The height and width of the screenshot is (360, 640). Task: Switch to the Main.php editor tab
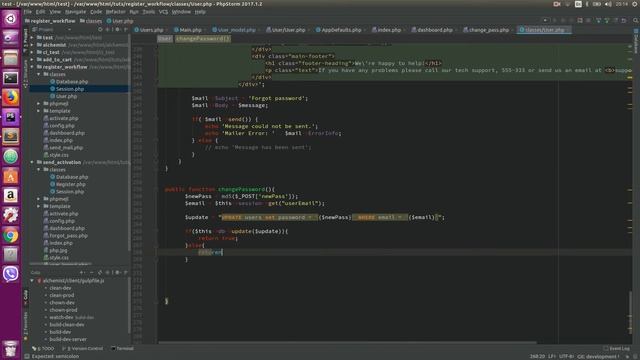[x=190, y=30]
